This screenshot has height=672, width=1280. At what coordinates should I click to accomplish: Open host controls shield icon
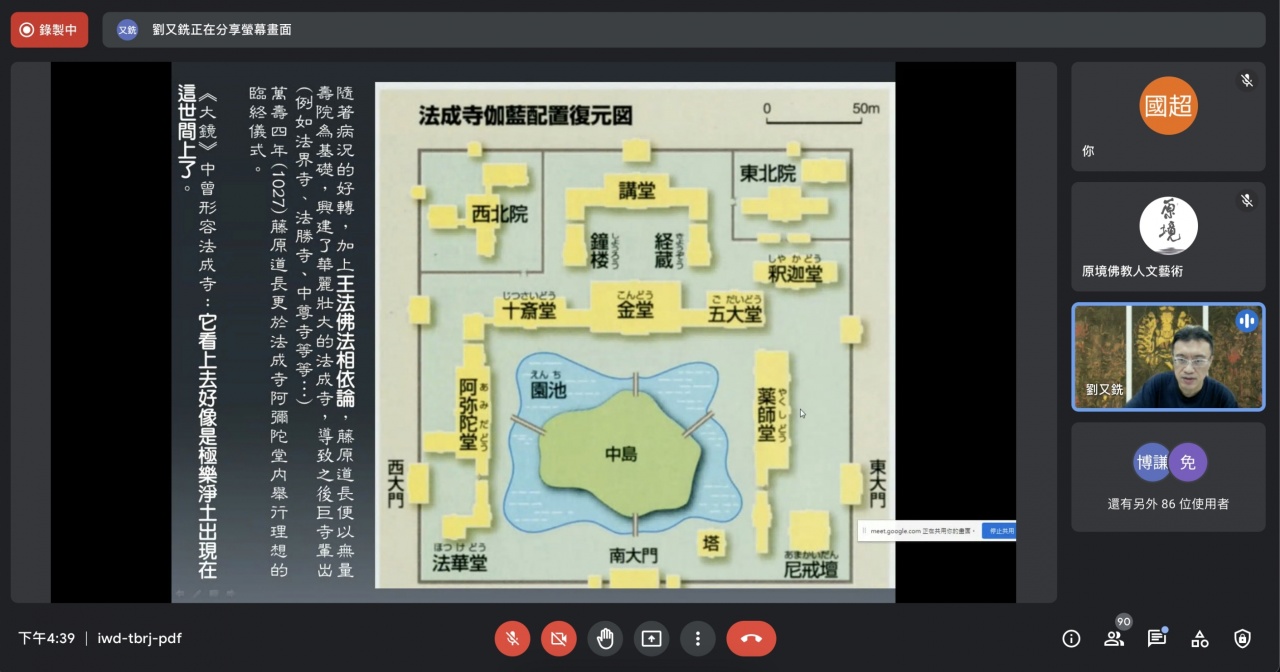click(1242, 638)
